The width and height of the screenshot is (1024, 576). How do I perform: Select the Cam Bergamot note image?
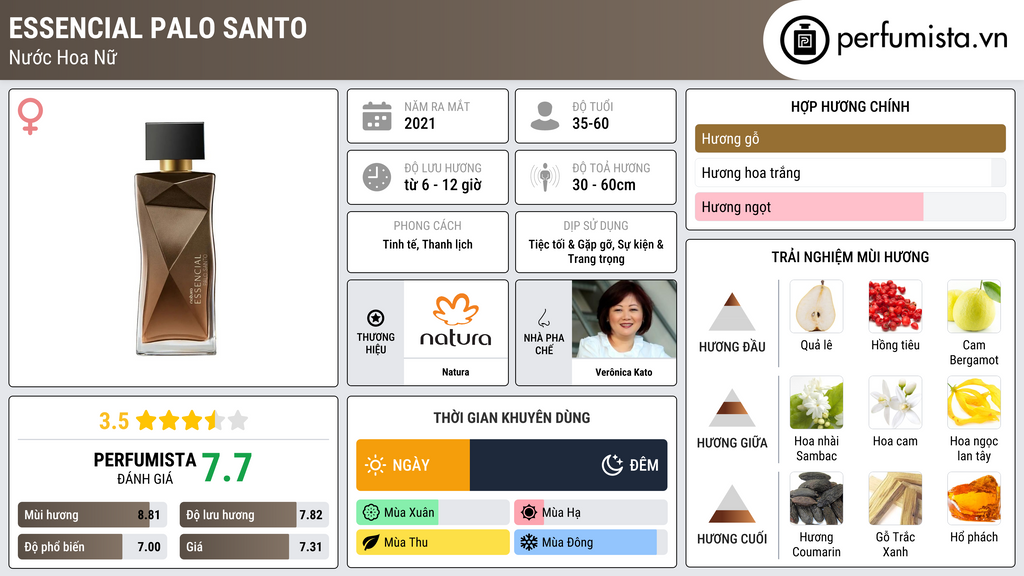point(974,306)
